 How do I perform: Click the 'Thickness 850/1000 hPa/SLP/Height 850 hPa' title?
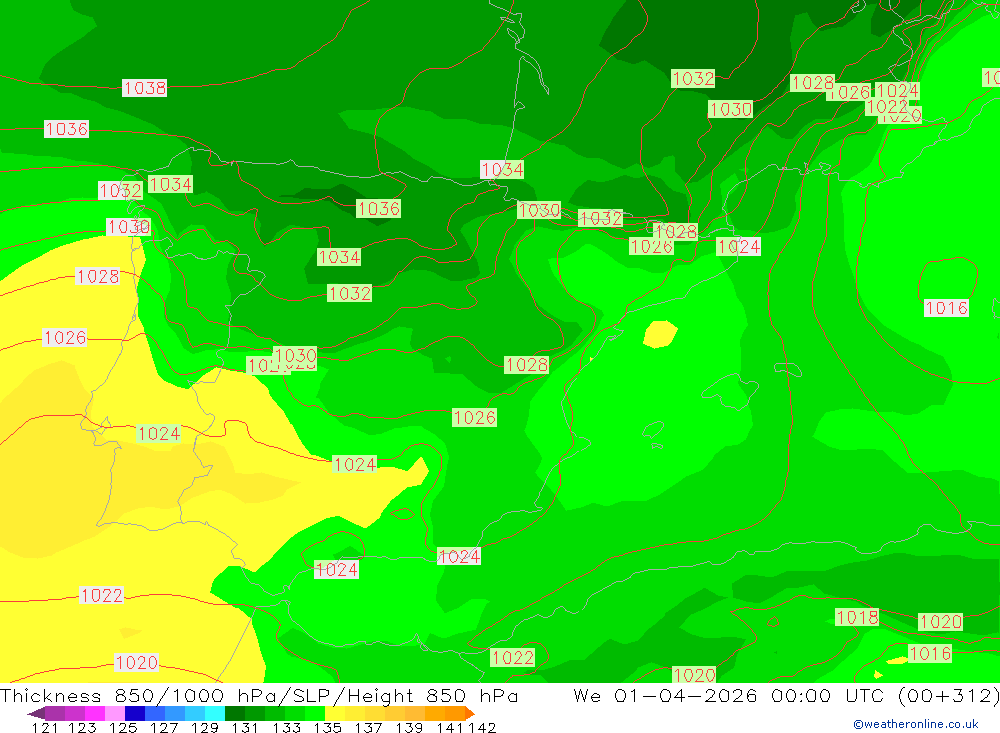259,695
